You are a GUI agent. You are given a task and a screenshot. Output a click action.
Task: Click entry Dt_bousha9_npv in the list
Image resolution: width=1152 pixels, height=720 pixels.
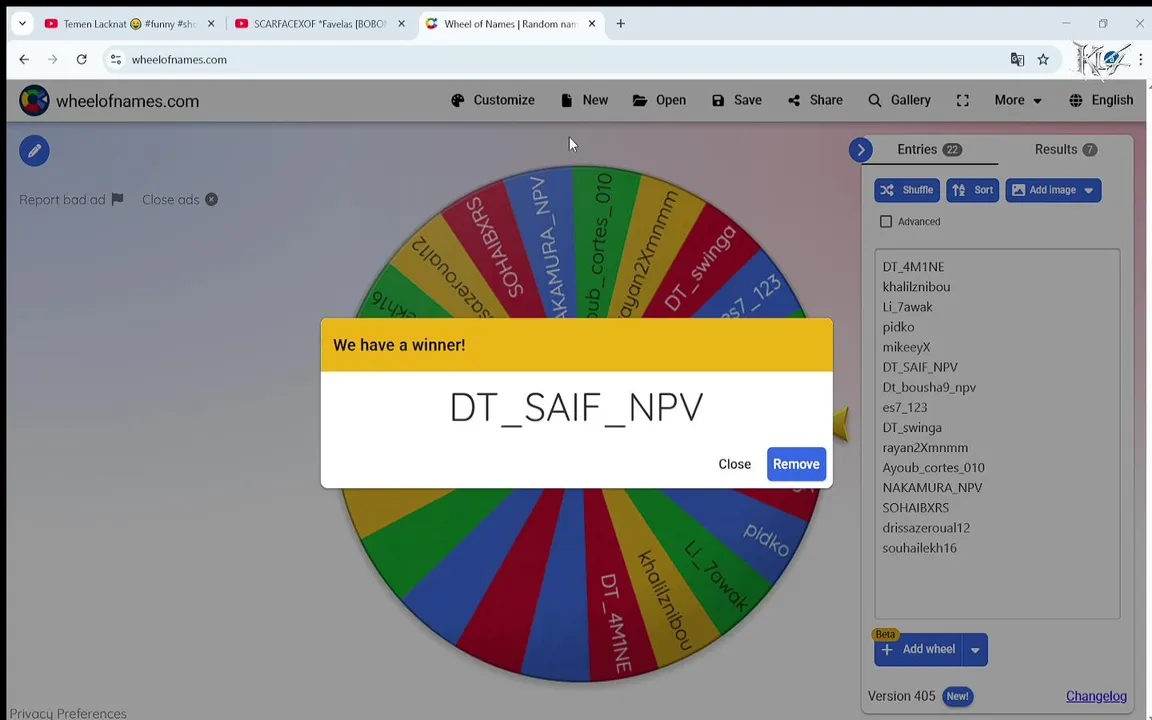coord(929,387)
